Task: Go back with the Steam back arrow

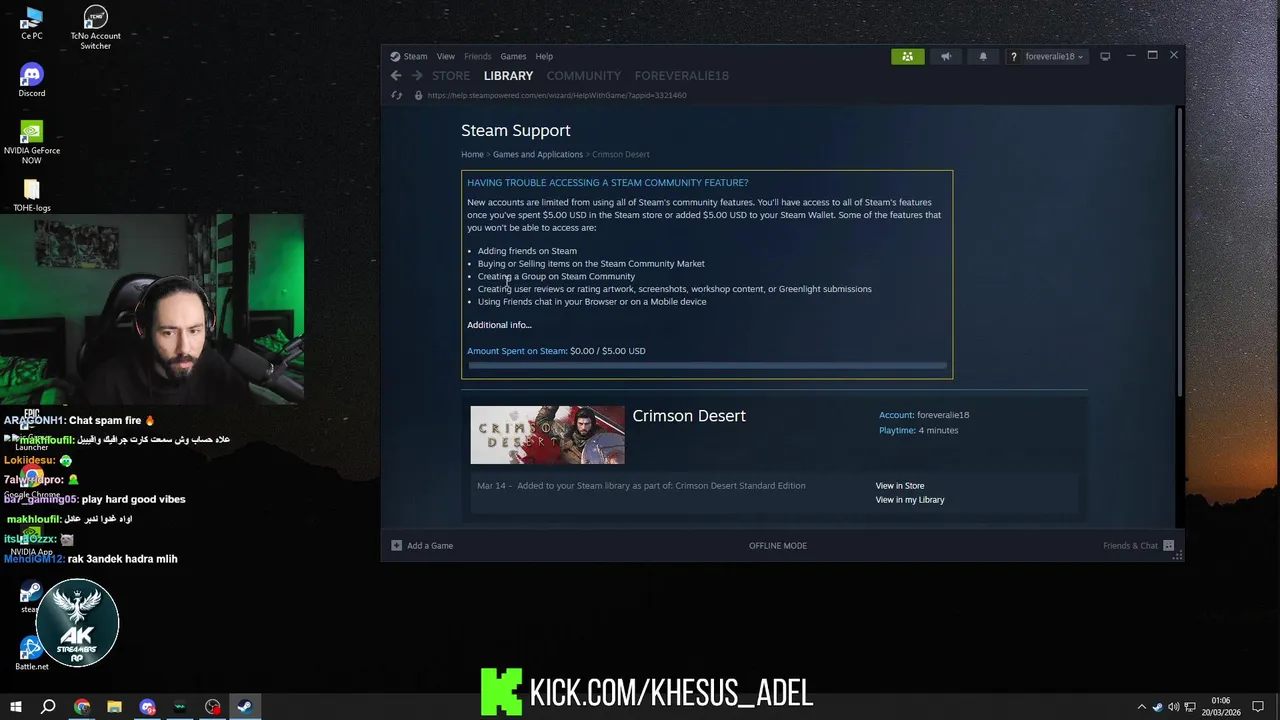Action: [396, 76]
